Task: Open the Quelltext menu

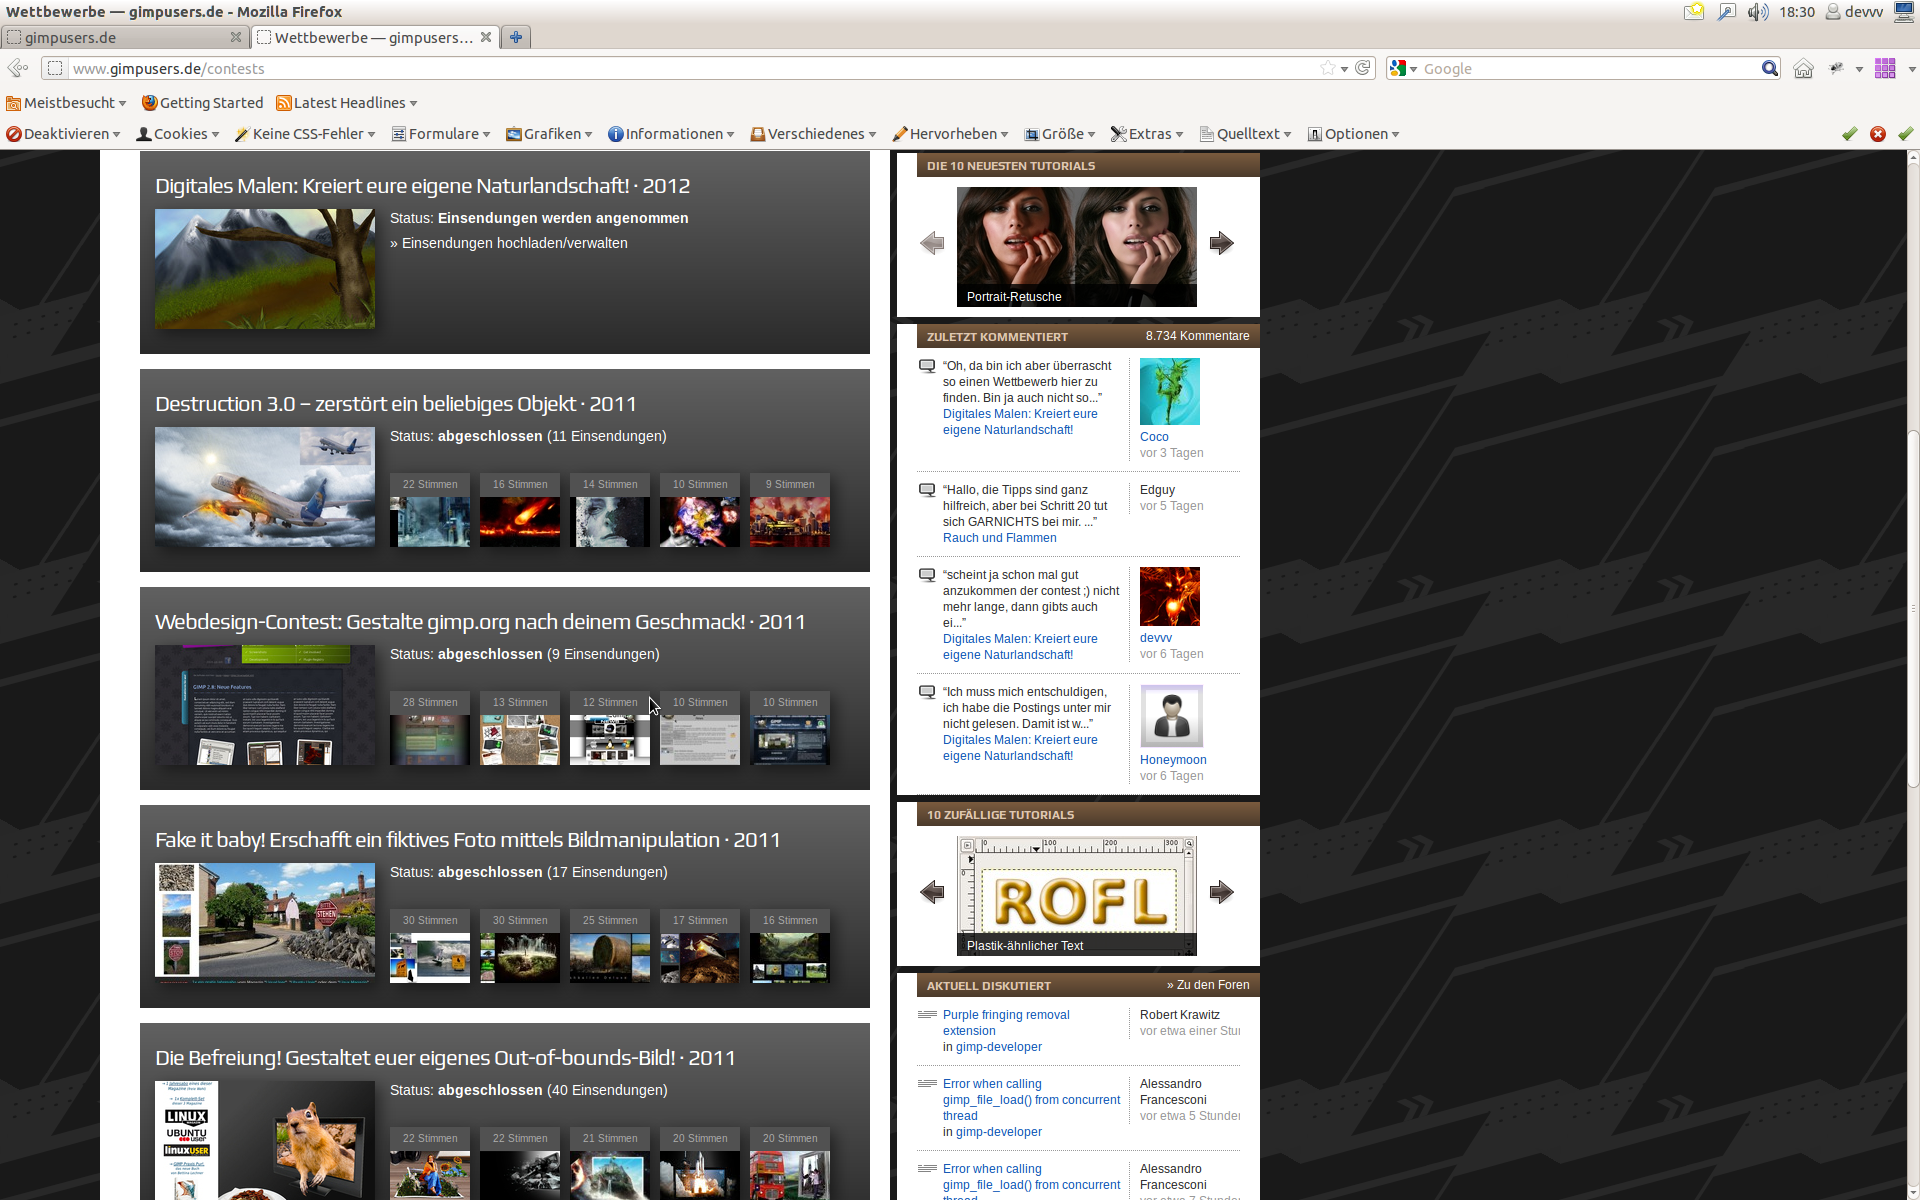Action: 1245,134
